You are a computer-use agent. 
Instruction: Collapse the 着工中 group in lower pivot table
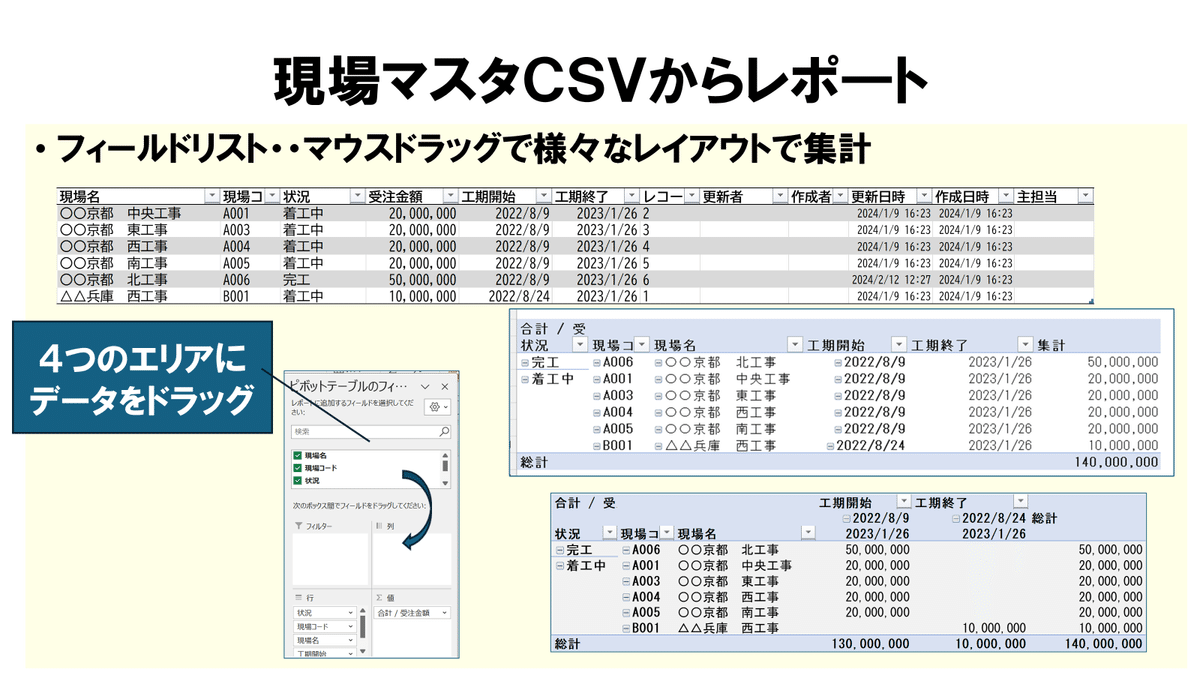[x=560, y=566]
